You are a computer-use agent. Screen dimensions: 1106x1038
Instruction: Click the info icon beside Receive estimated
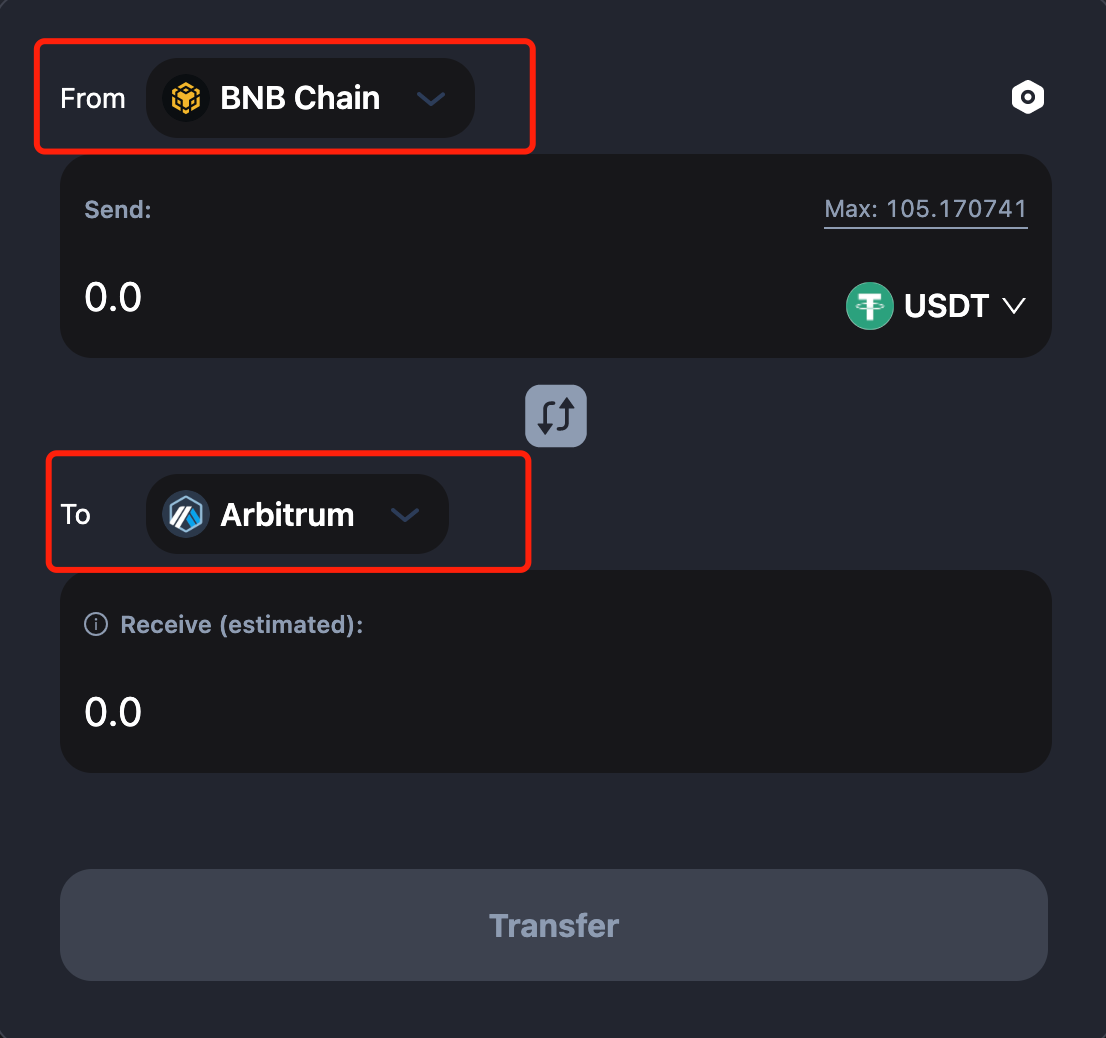point(95,624)
